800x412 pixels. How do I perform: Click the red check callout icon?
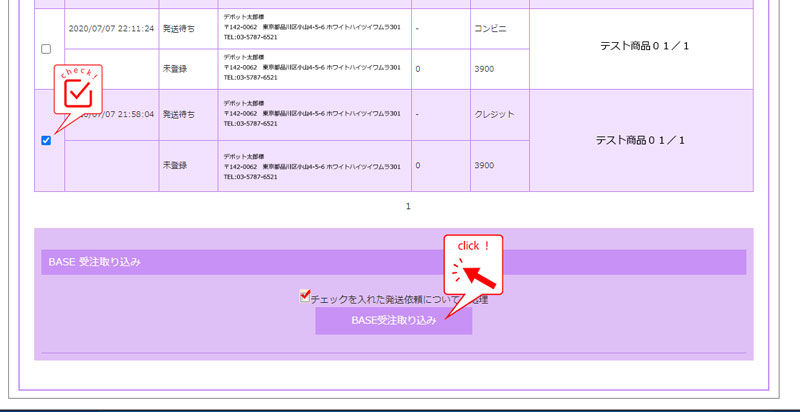coord(77,92)
